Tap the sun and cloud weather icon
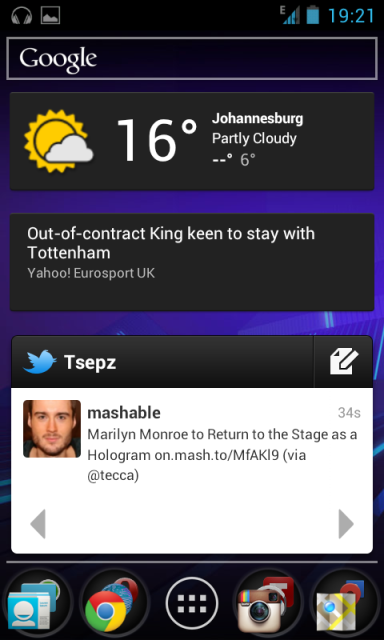The height and width of the screenshot is (640, 384). [58, 141]
